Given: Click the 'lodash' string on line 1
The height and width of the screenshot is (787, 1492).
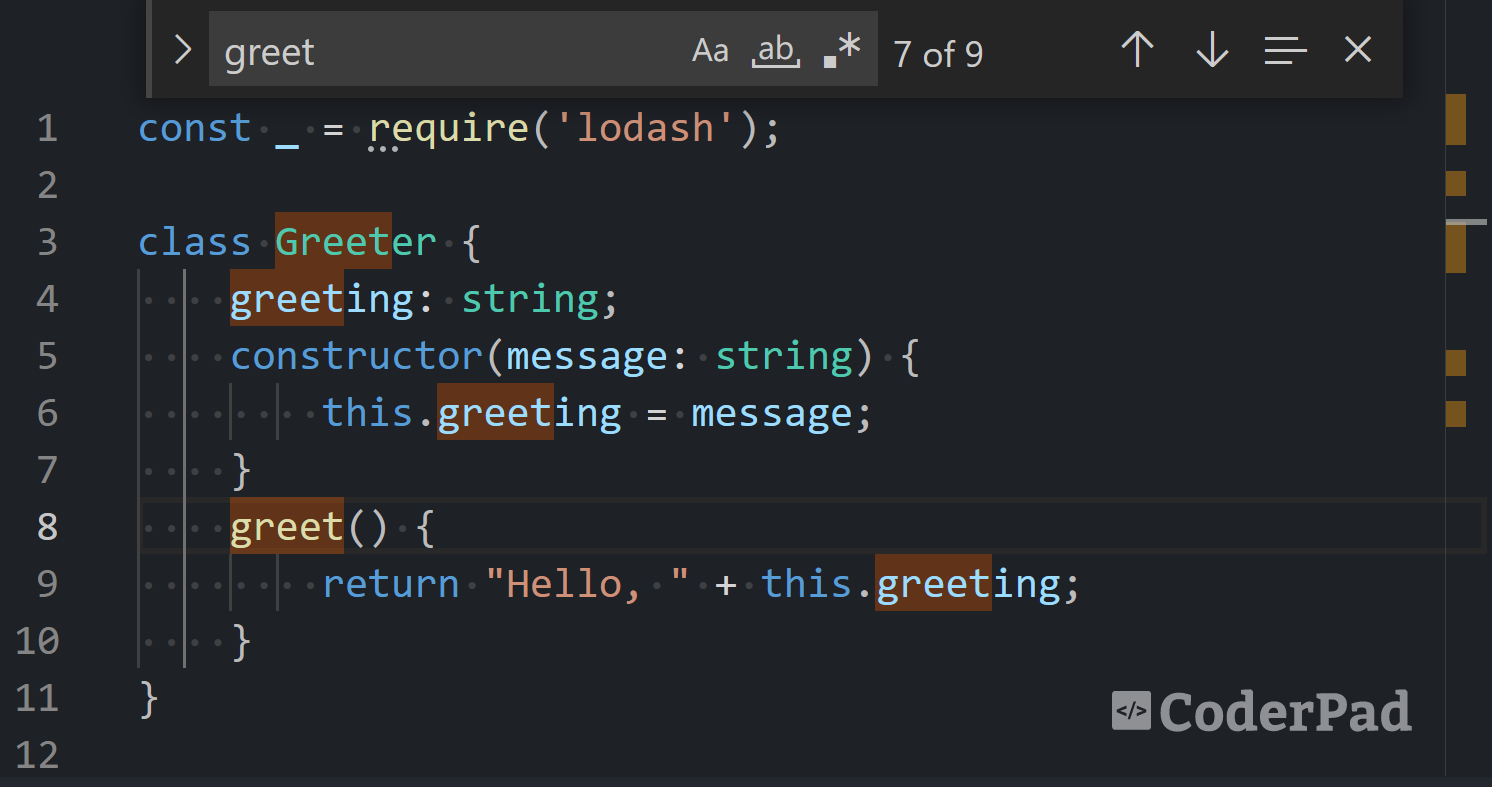Looking at the screenshot, I should click(x=645, y=129).
